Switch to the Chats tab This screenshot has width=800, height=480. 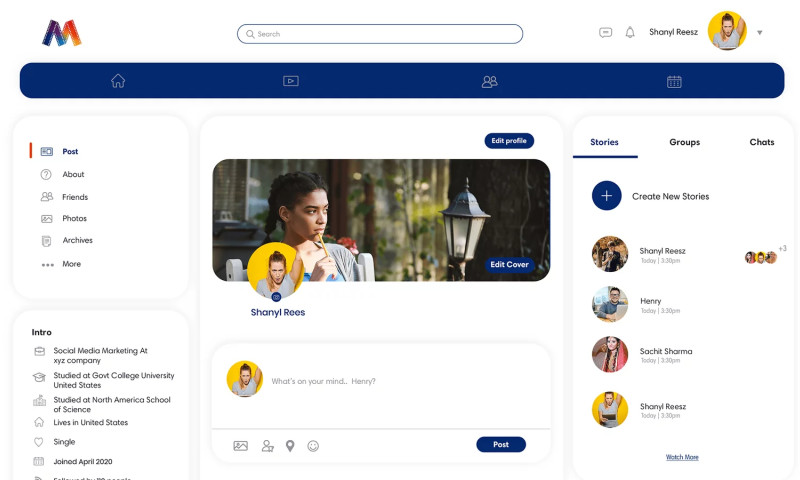(761, 142)
